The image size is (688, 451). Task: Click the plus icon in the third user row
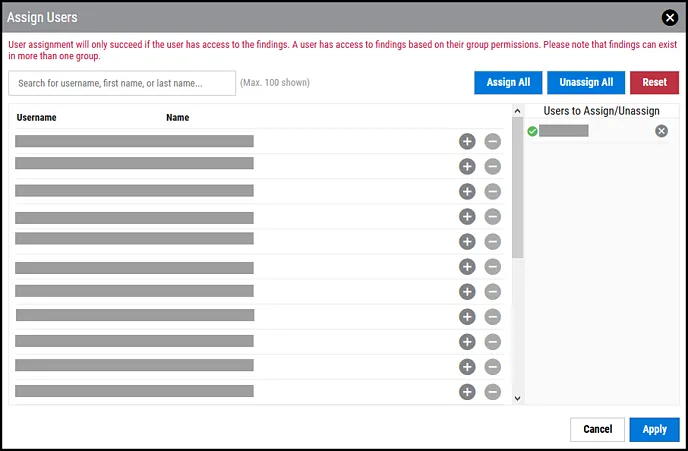pyautogui.click(x=467, y=191)
